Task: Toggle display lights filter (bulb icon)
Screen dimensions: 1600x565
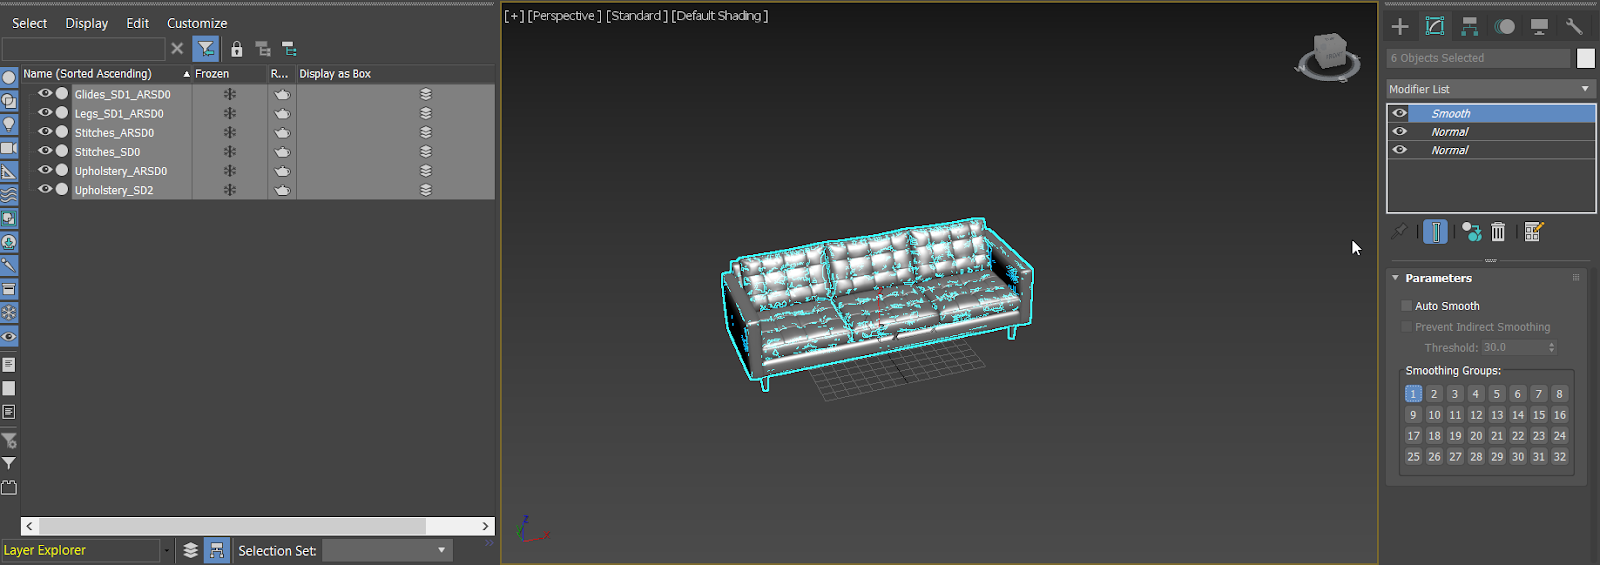Action: click(x=9, y=124)
